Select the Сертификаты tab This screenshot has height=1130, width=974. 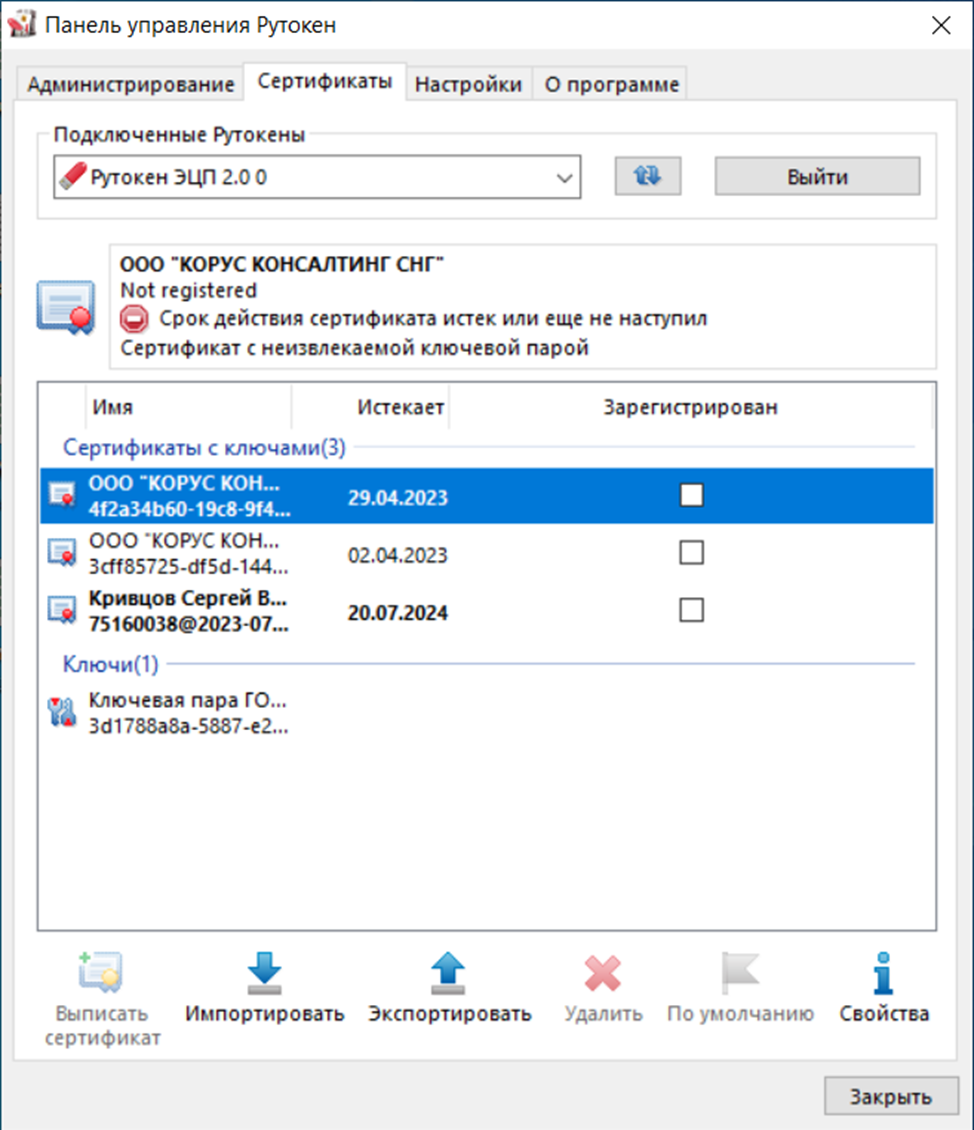(x=325, y=81)
